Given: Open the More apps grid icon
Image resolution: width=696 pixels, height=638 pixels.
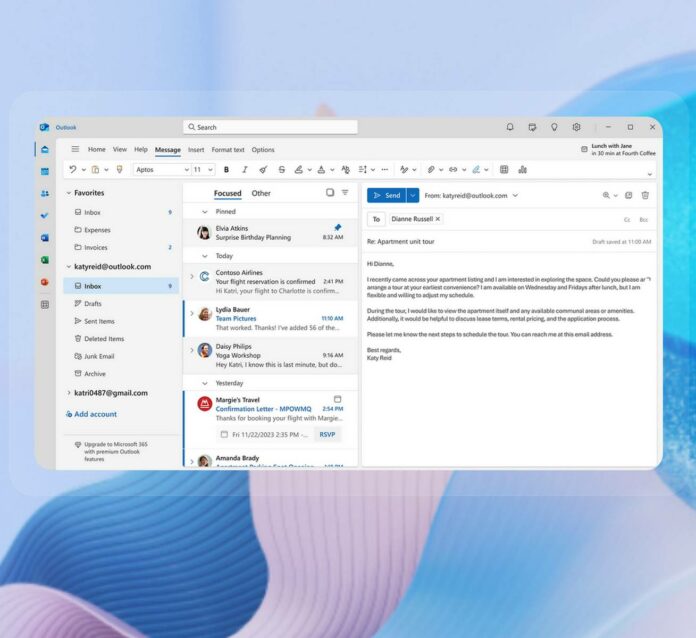Looking at the screenshot, I should [45, 305].
